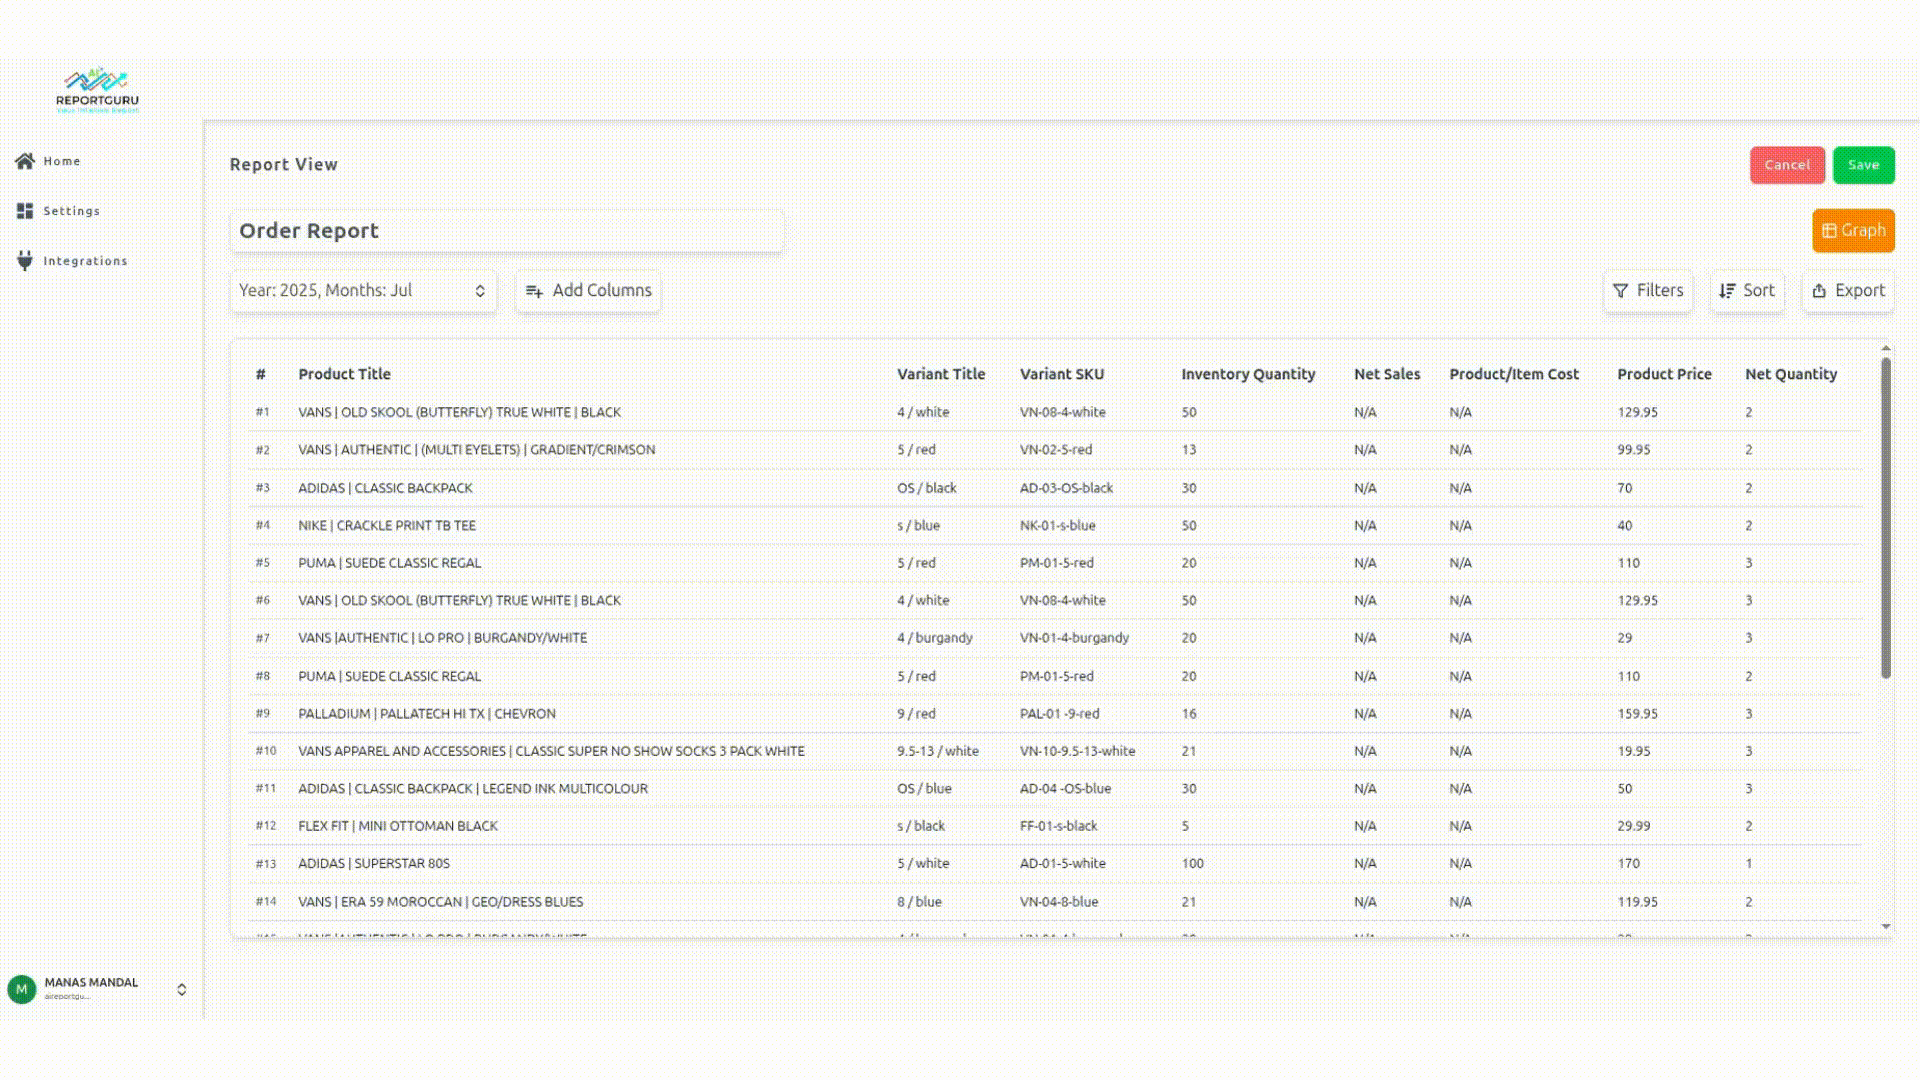Click the Sort arrow icon
The image size is (1920, 1080).
(1727, 291)
